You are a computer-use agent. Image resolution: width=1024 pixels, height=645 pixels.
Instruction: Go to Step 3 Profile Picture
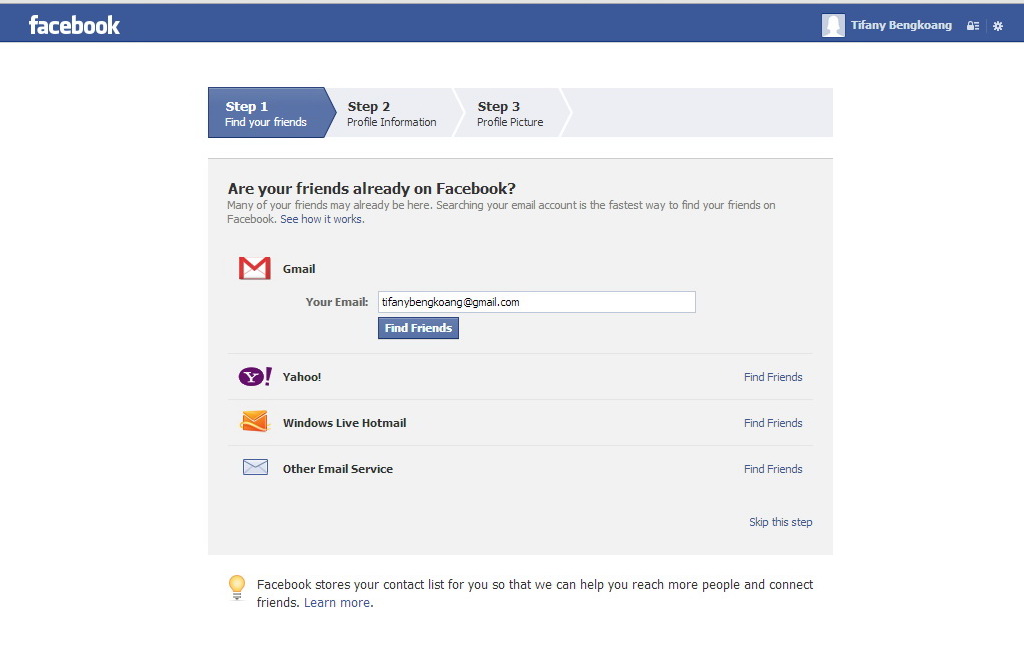pyautogui.click(x=511, y=113)
